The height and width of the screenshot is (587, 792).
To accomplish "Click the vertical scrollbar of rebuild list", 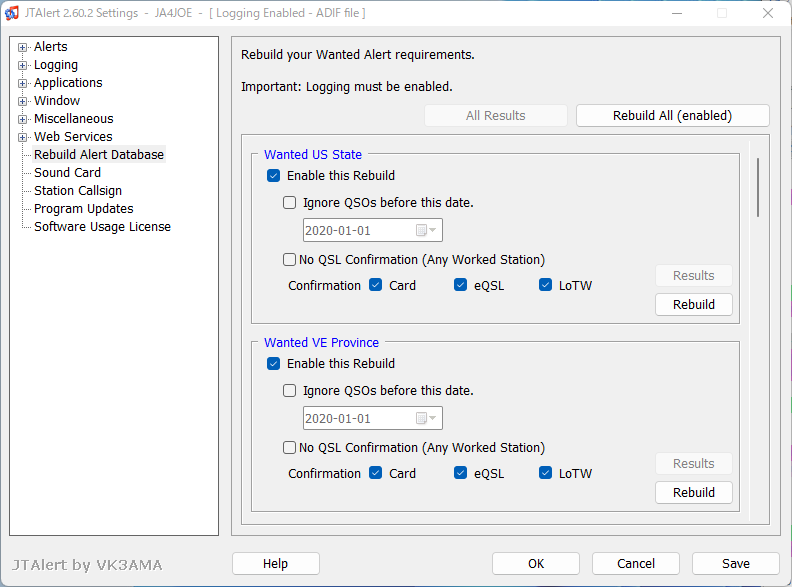I will [x=758, y=187].
